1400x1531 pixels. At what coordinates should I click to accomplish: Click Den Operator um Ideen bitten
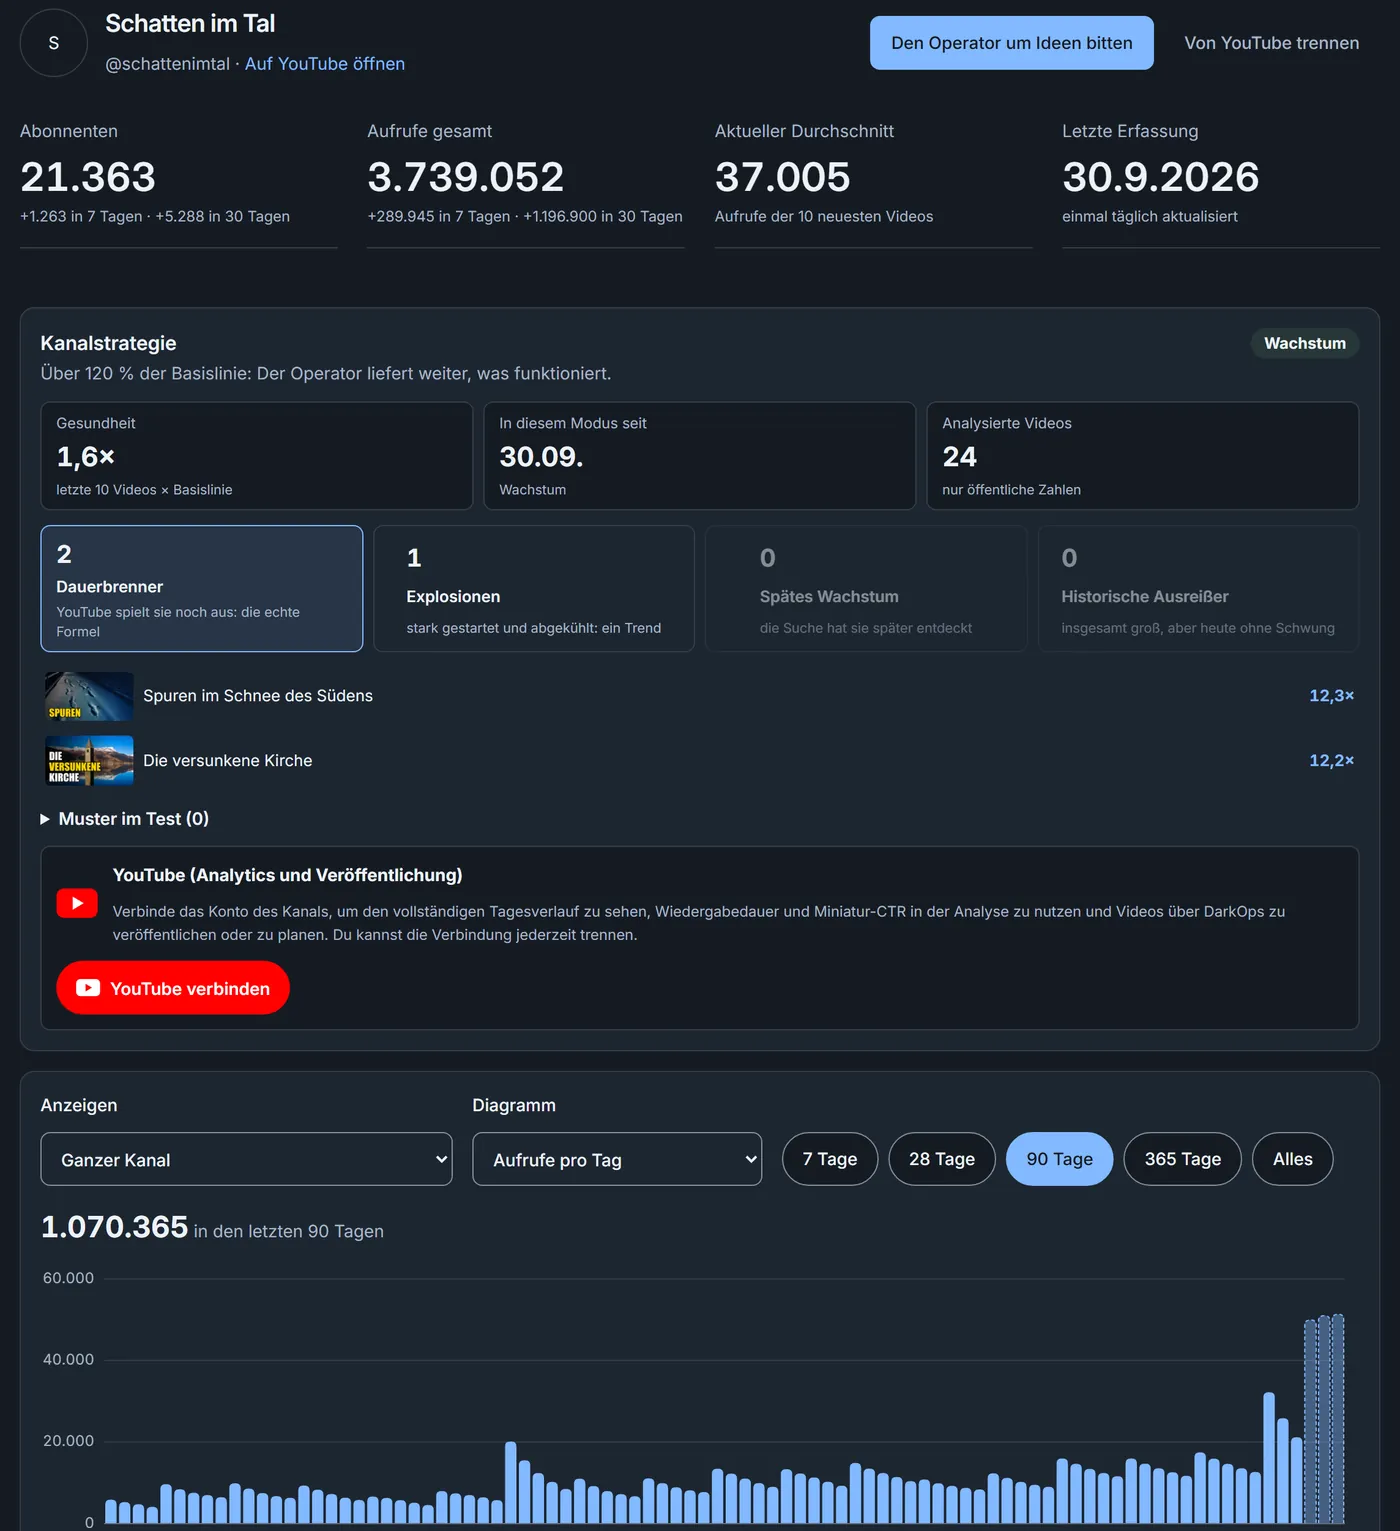click(1012, 43)
